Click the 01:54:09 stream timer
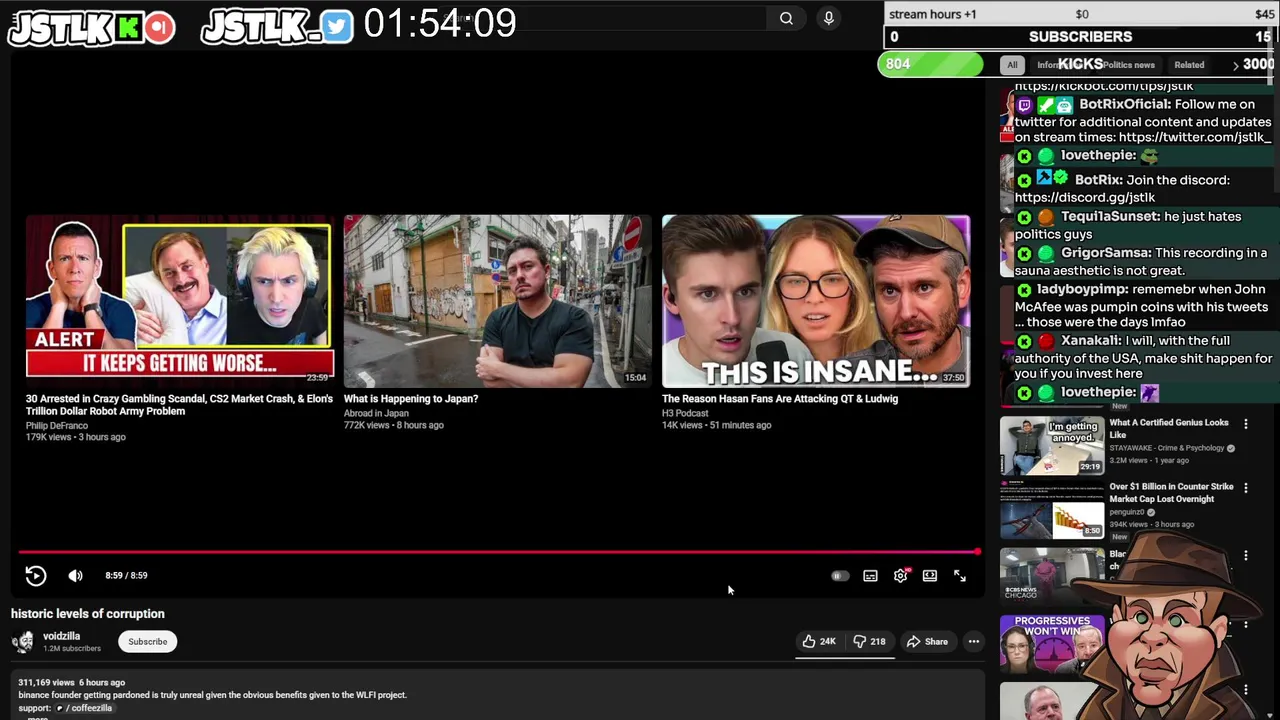Image resolution: width=1280 pixels, height=720 pixels. tap(440, 24)
